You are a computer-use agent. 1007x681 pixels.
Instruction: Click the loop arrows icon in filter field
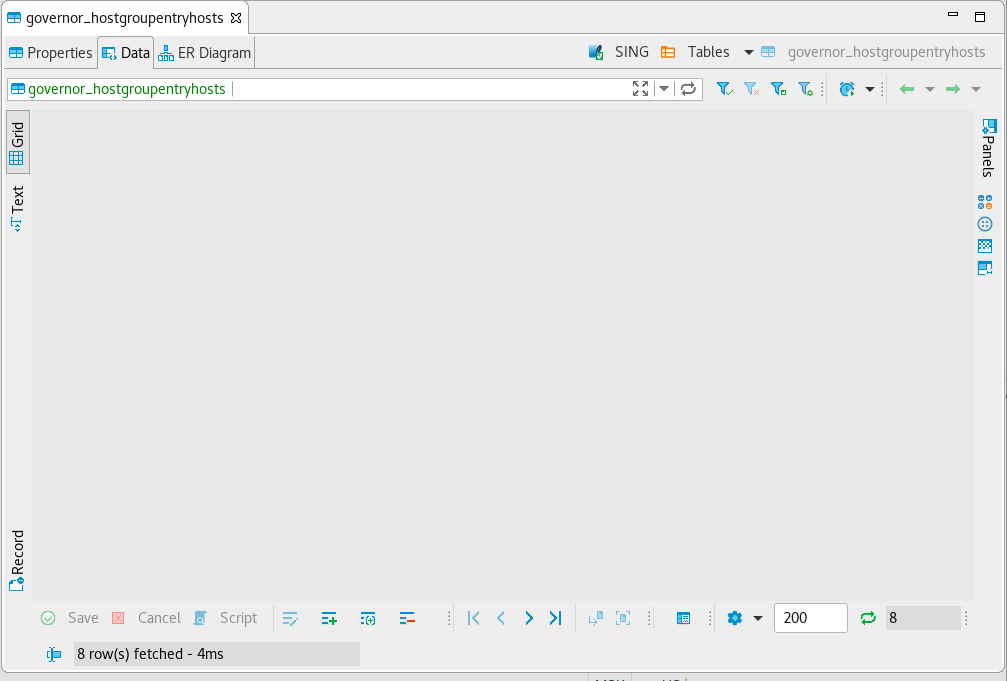(x=688, y=89)
